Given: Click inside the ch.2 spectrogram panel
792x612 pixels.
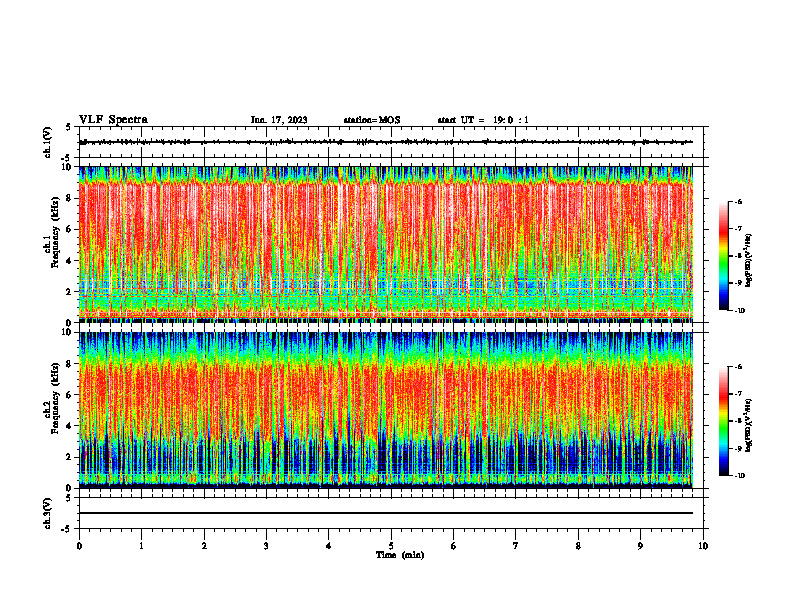Looking at the screenshot, I should pos(386,410).
